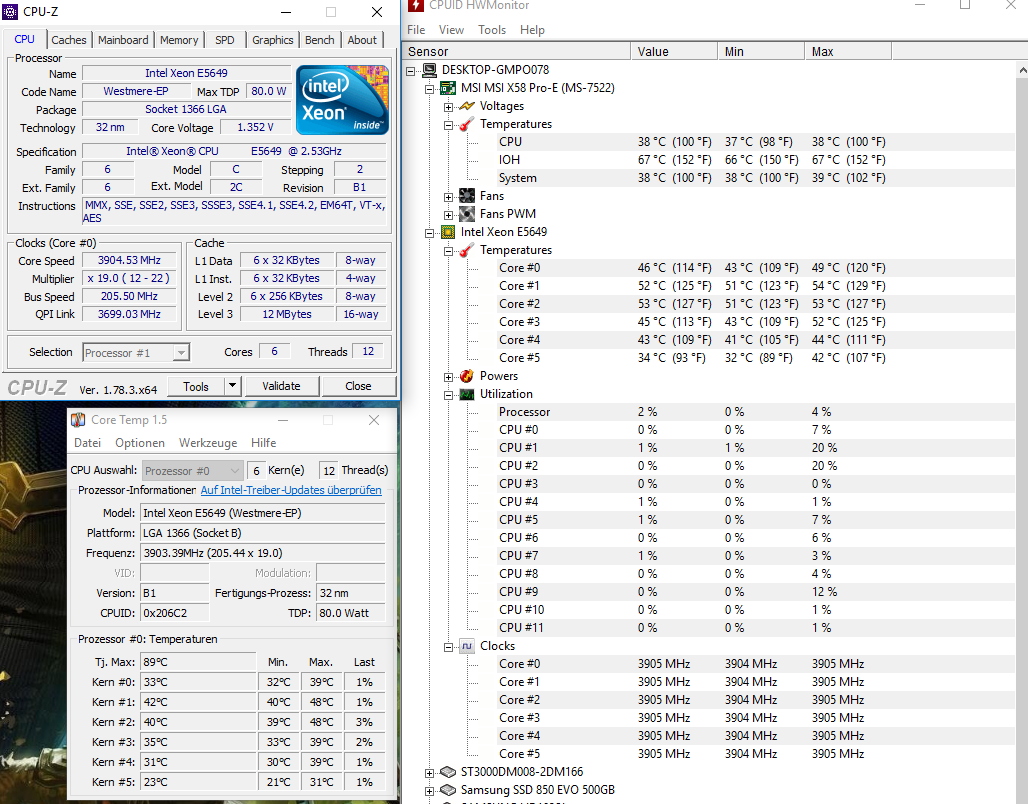The image size is (1028, 804).
Task: Click the Intel Xeon inside logo
Action: [x=342, y=100]
